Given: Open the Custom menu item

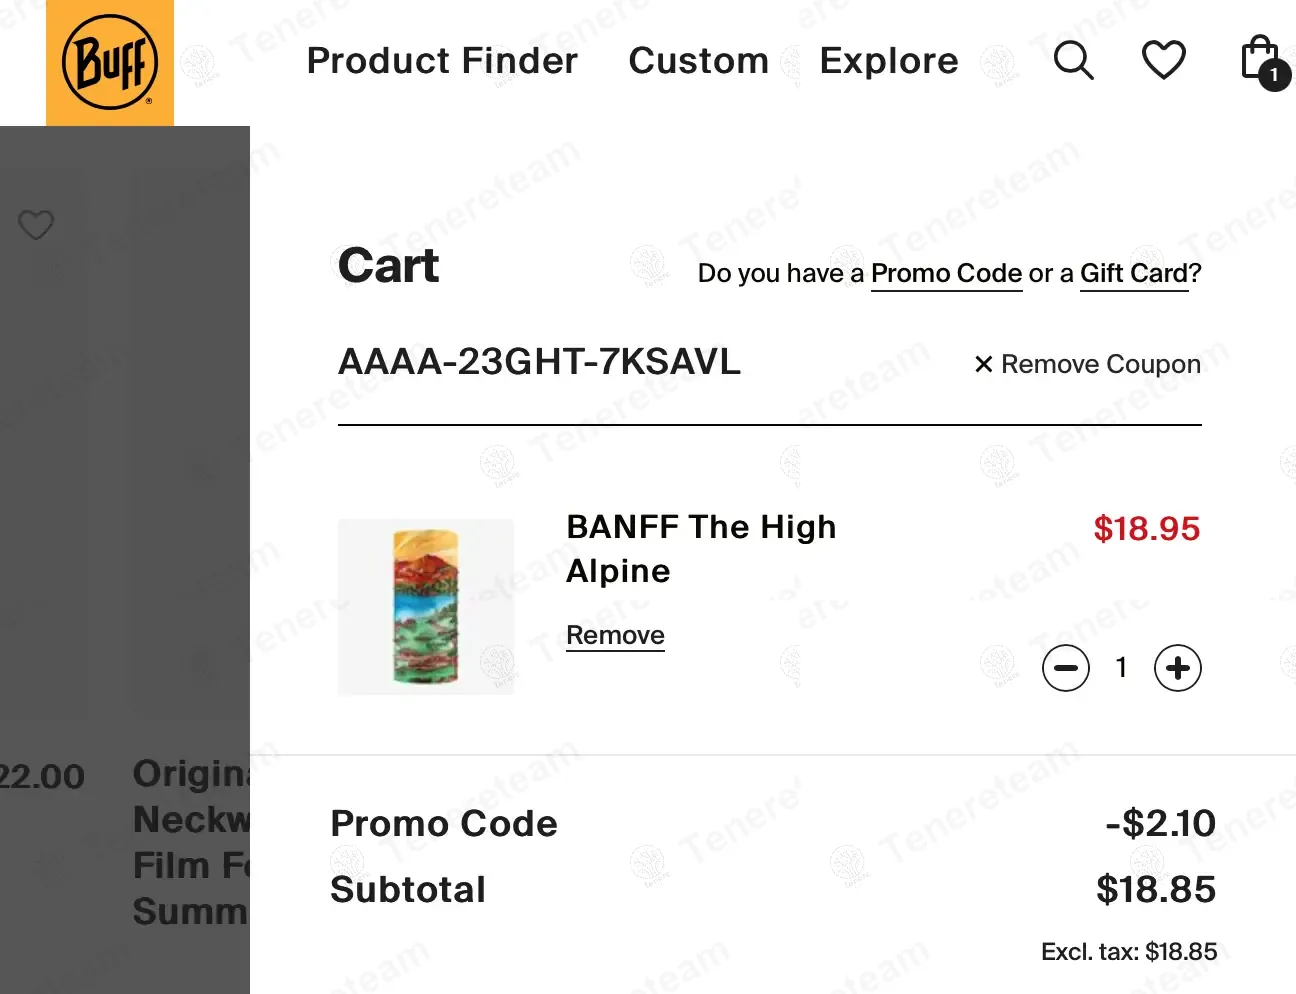Looking at the screenshot, I should click(x=698, y=61).
